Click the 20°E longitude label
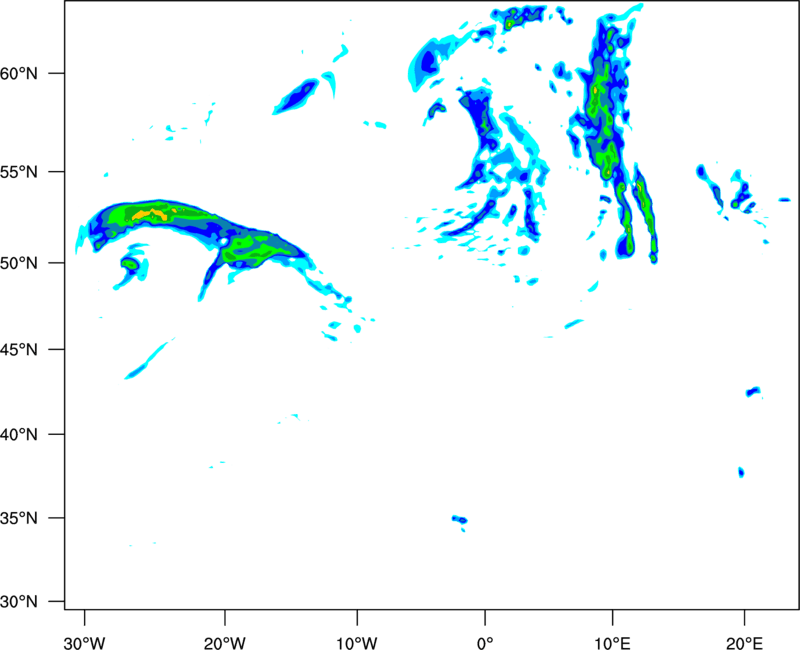 (x=744, y=643)
